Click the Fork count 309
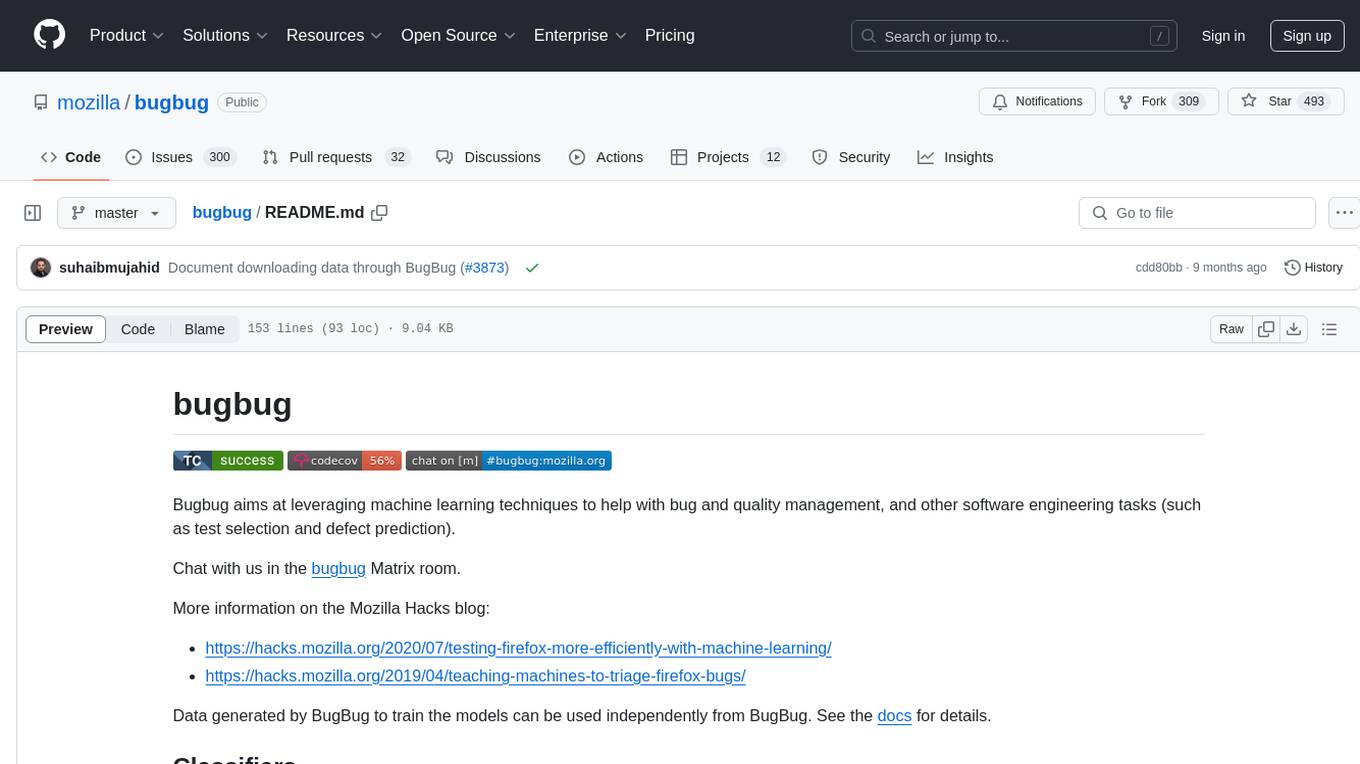Viewport: 1360px width, 764px height. (x=1189, y=102)
